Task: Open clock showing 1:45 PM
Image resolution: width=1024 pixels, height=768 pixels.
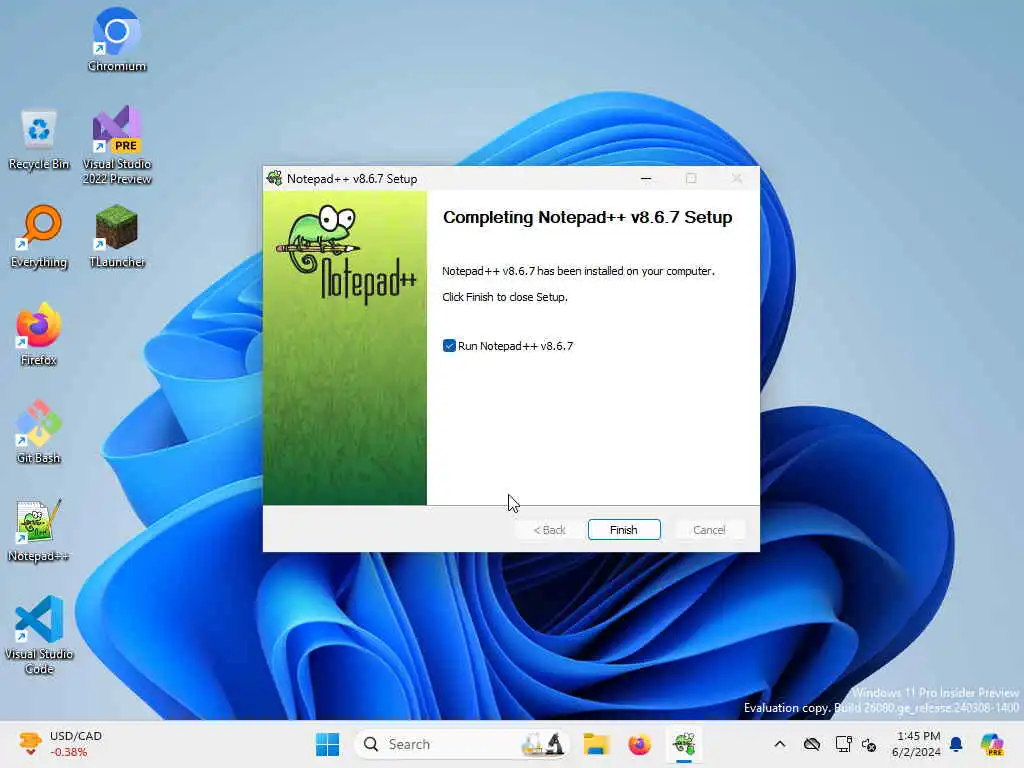Action: pos(918,744)
